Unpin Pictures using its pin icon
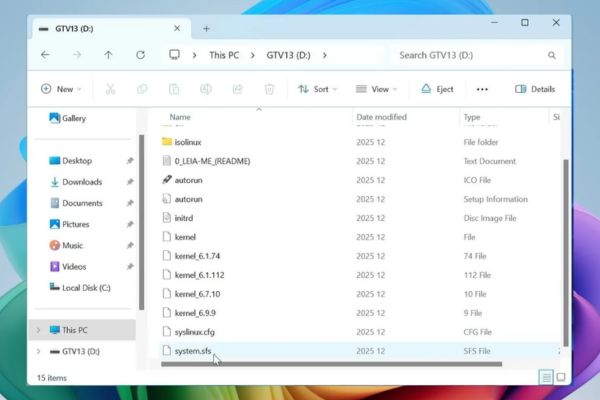The width and height of the screenshot is (600, 400). click(130, 224)
